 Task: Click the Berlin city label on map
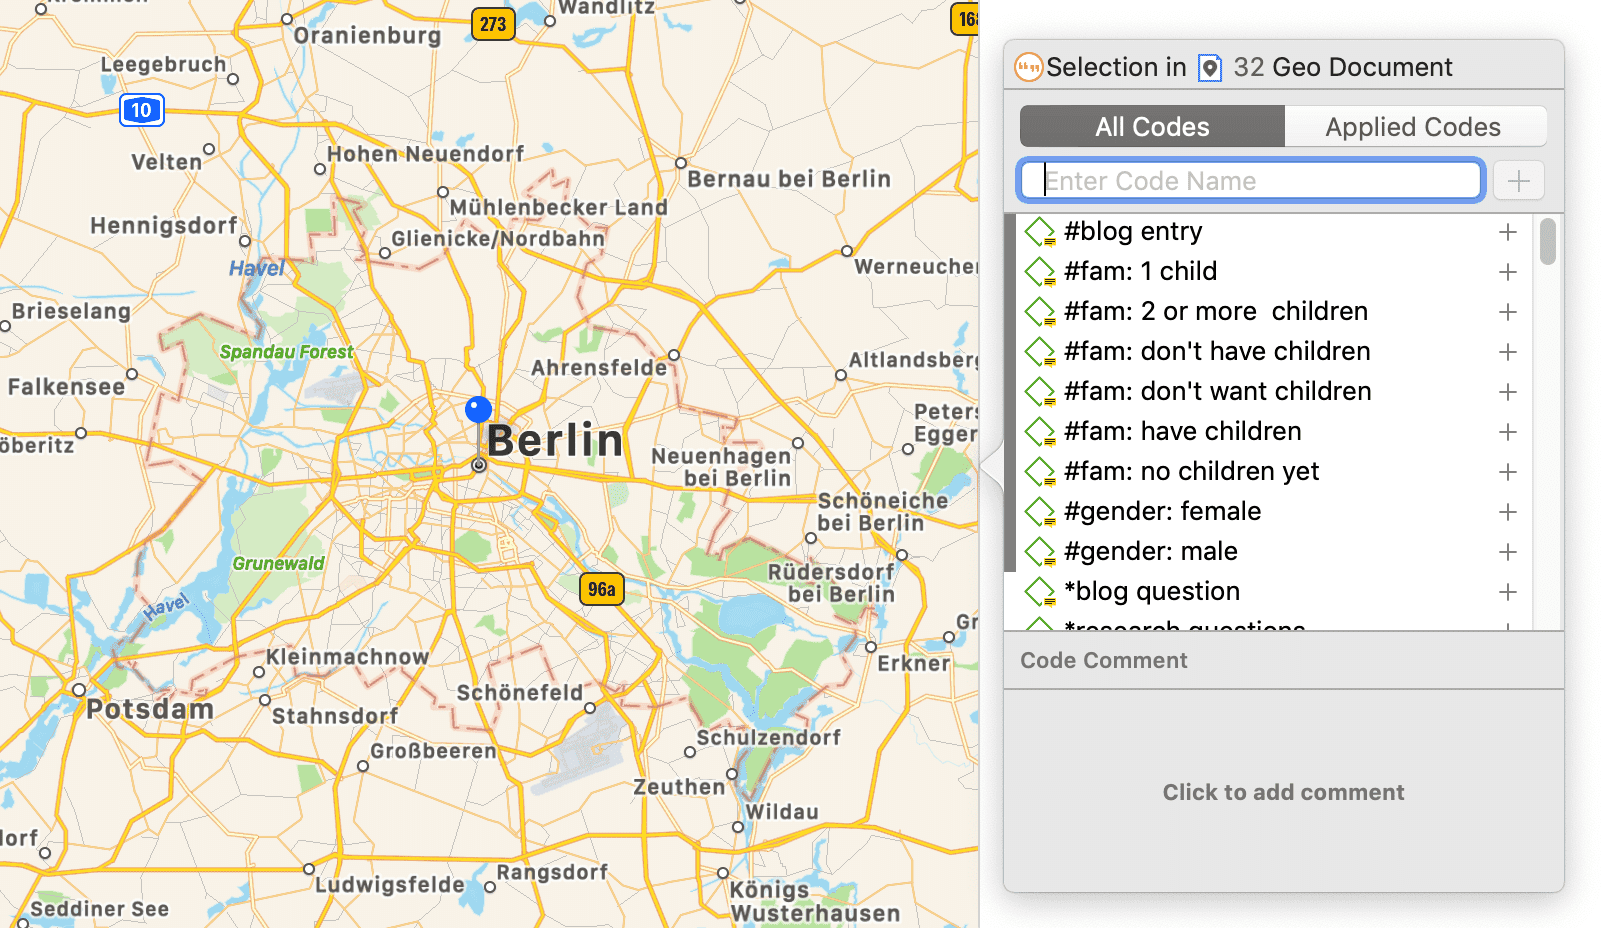pos(555,441)
